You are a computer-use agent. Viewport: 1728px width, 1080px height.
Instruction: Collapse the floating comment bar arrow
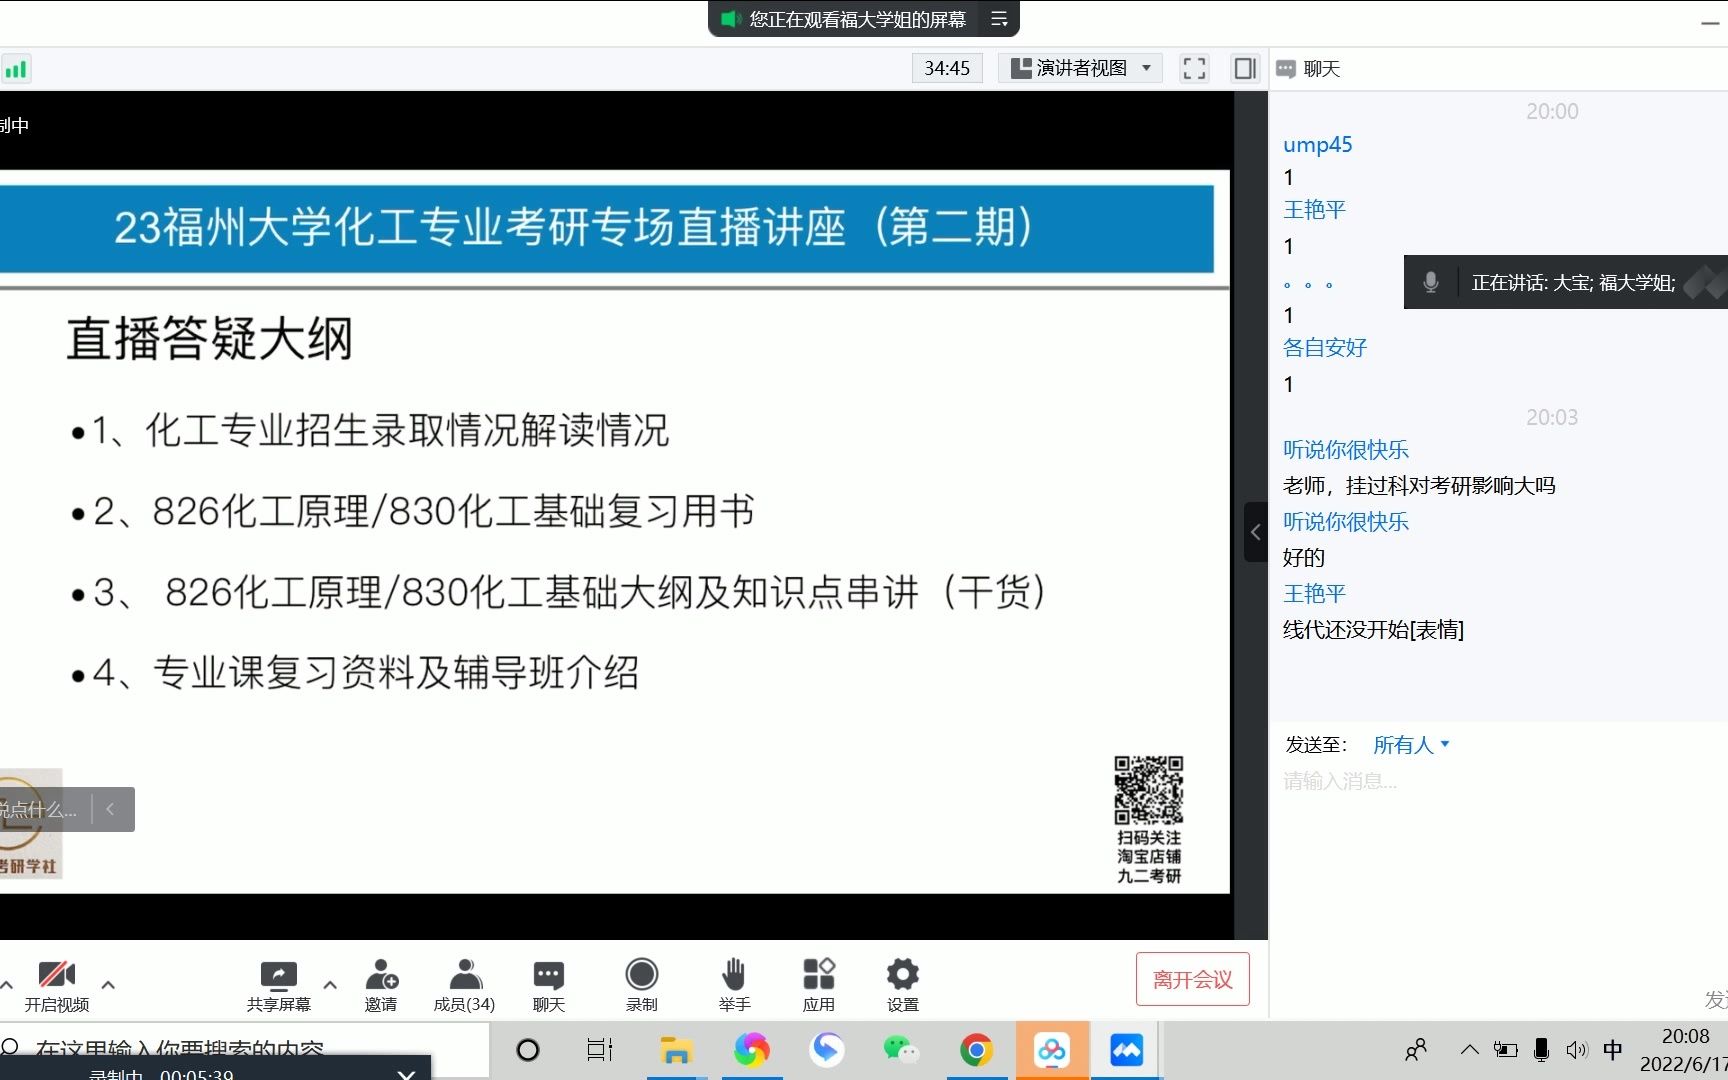(110, 809)
